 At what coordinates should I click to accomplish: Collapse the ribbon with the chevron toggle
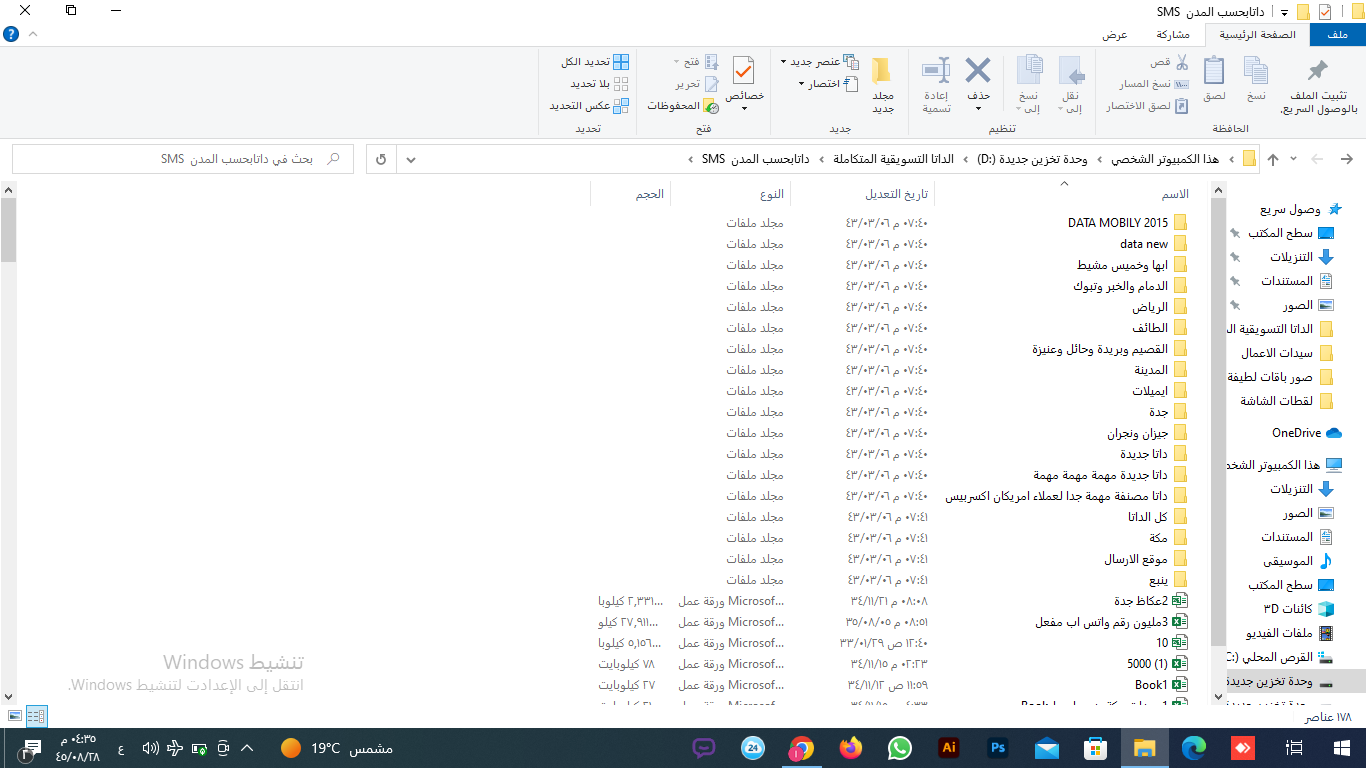(33, 34)
